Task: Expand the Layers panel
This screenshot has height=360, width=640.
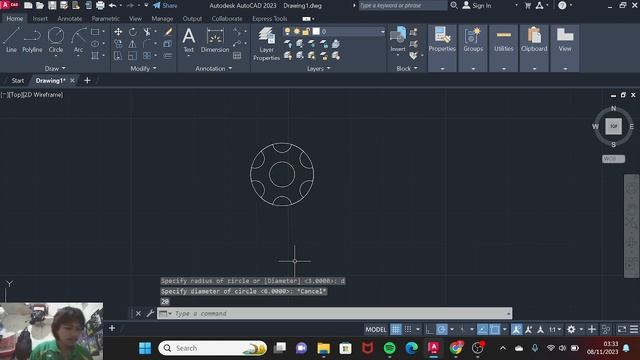Action: (318, 69)
